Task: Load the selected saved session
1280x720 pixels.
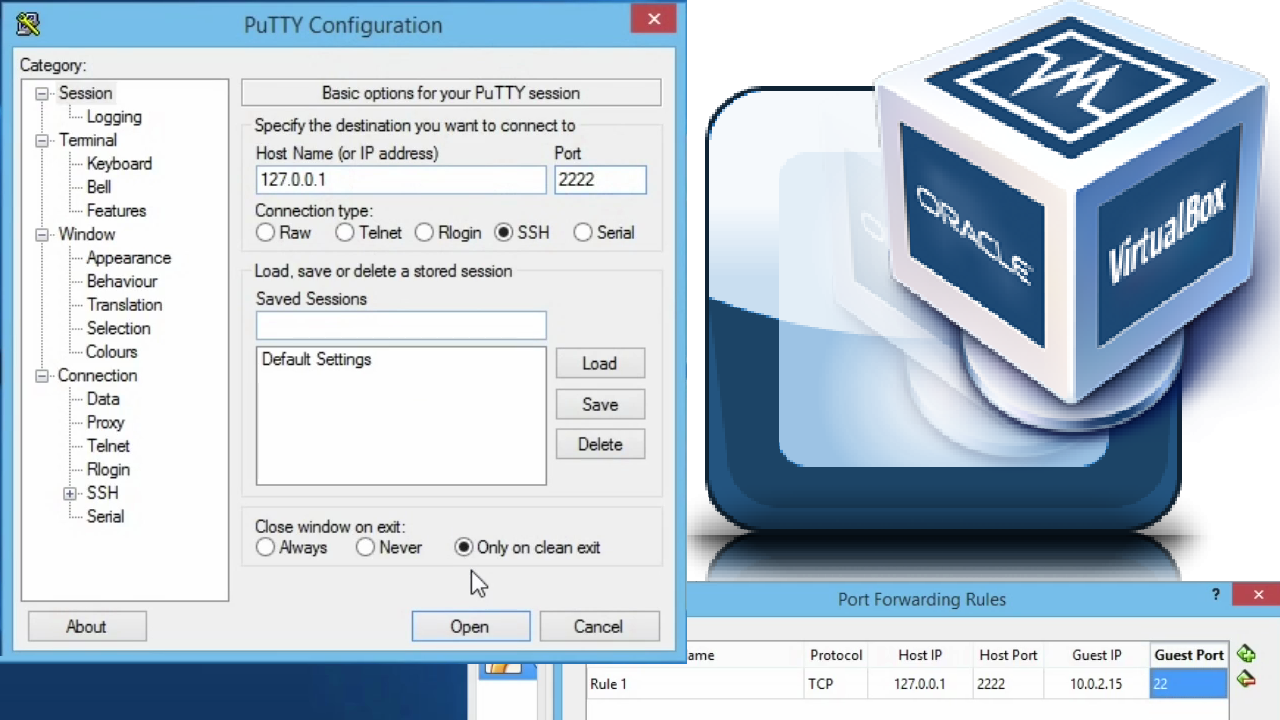Action: click(x=600, y=364)
